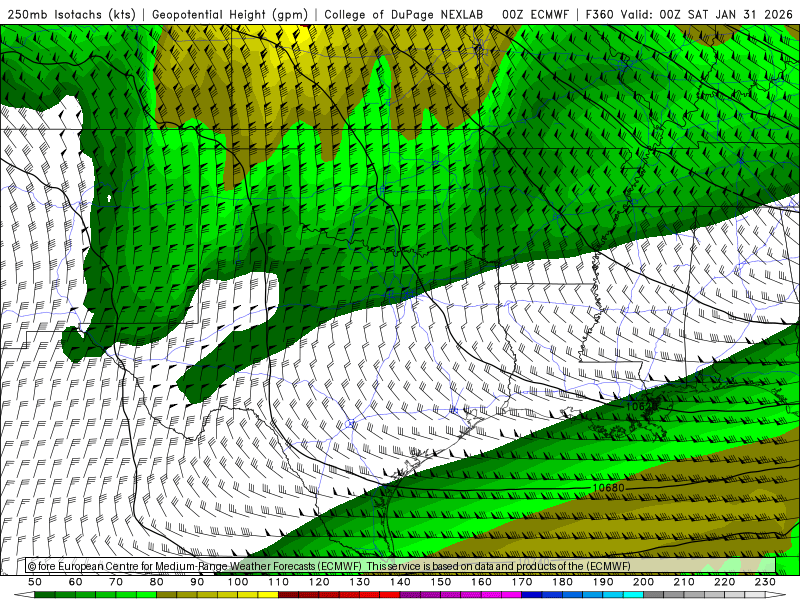Click the brightest yellow swatch in color bar
Screen dimensions: 800x600
268,595
